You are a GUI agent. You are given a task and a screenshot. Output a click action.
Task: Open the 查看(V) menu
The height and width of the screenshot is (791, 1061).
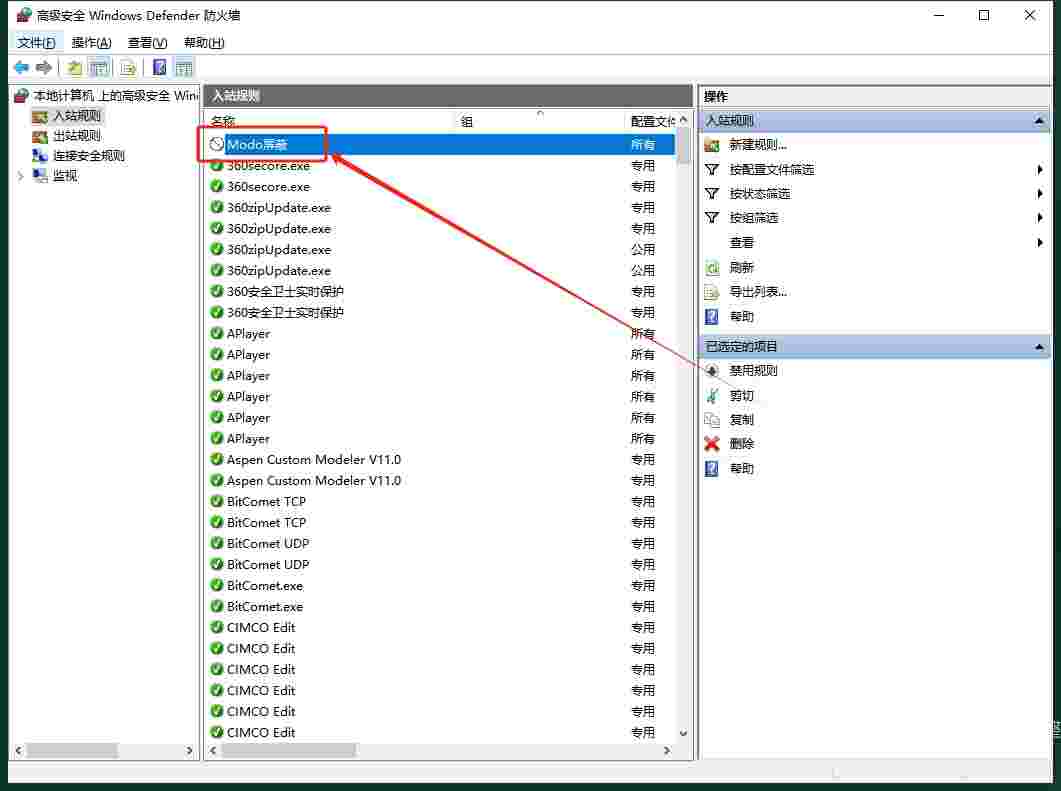click(x=146, y=42)
